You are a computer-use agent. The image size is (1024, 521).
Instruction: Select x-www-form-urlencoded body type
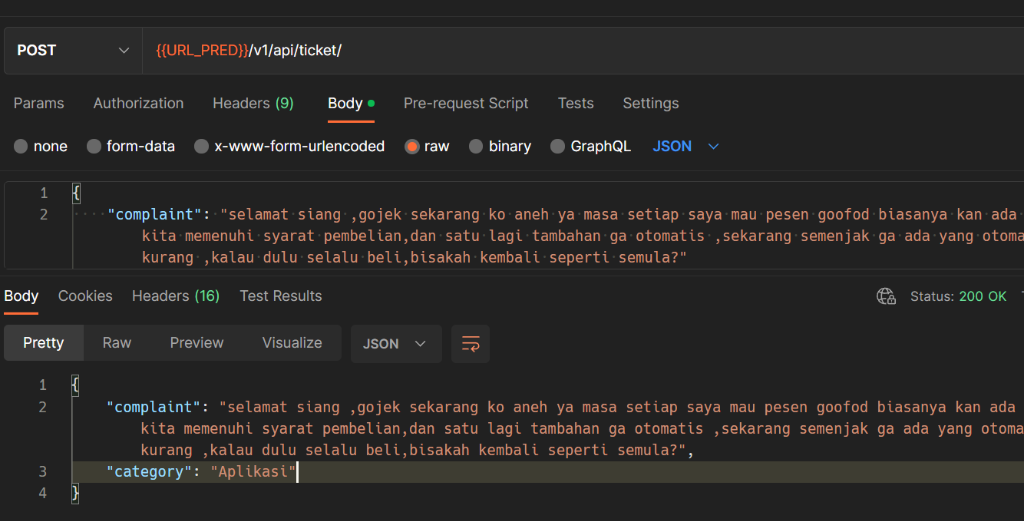coord(289,146)
